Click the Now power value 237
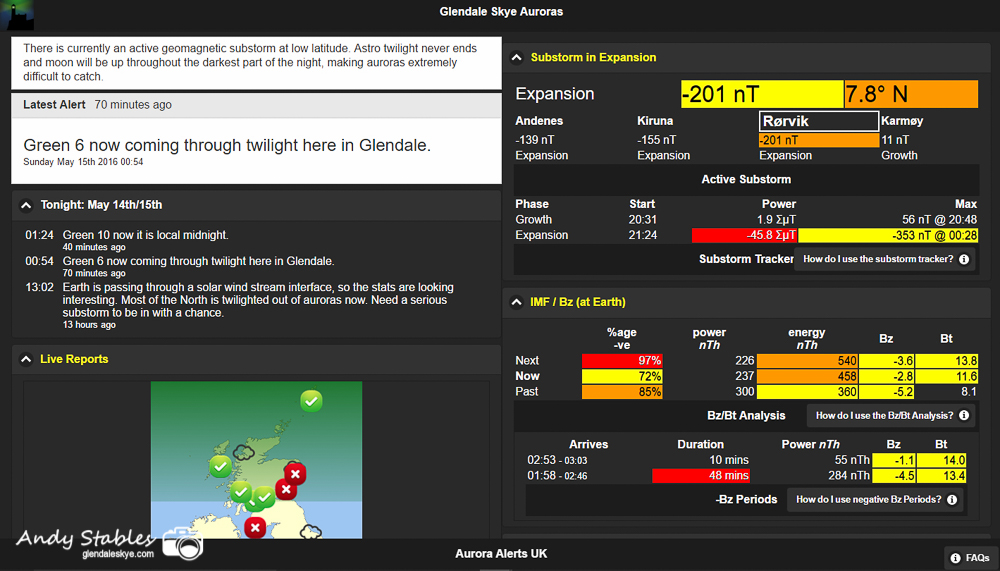Image resolution: width=1000 pixels, height=571 pixels. [x=744, y=376]
